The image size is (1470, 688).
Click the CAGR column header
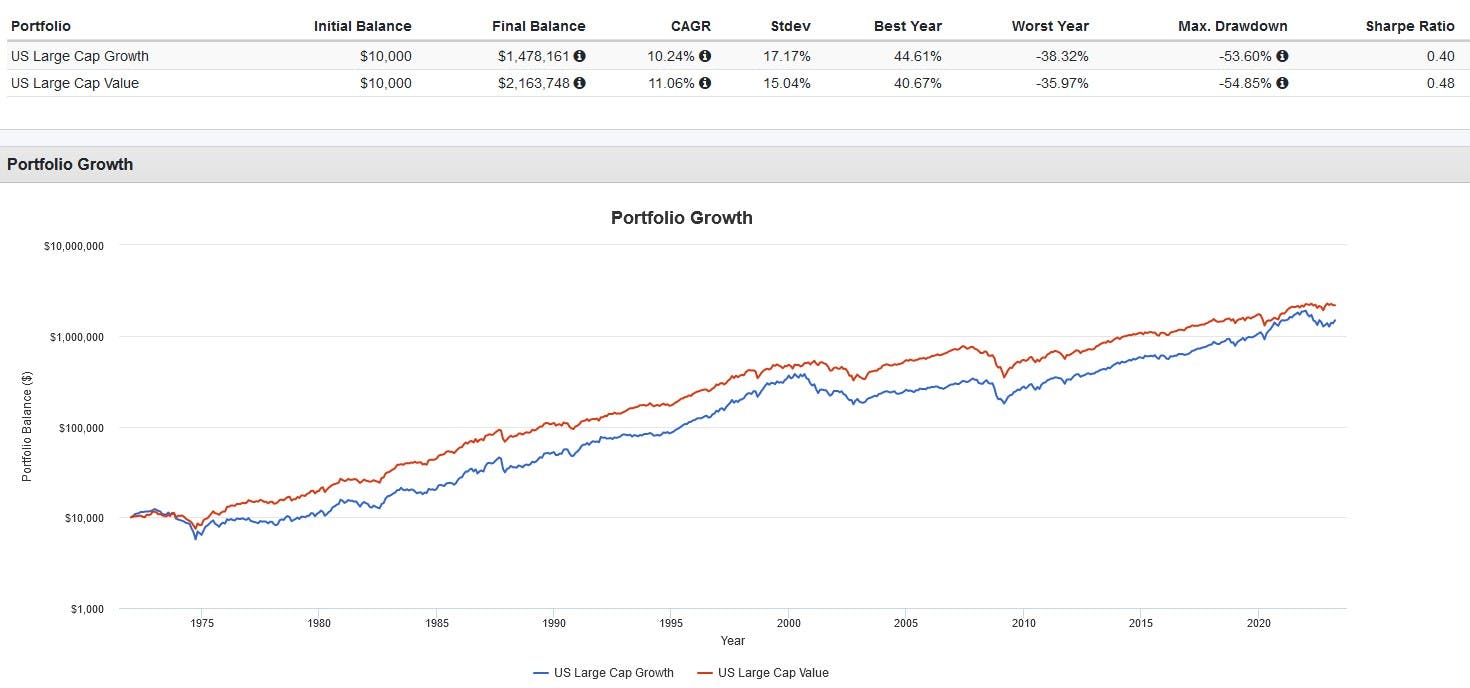pyautogui.click(x=691, y=26)
